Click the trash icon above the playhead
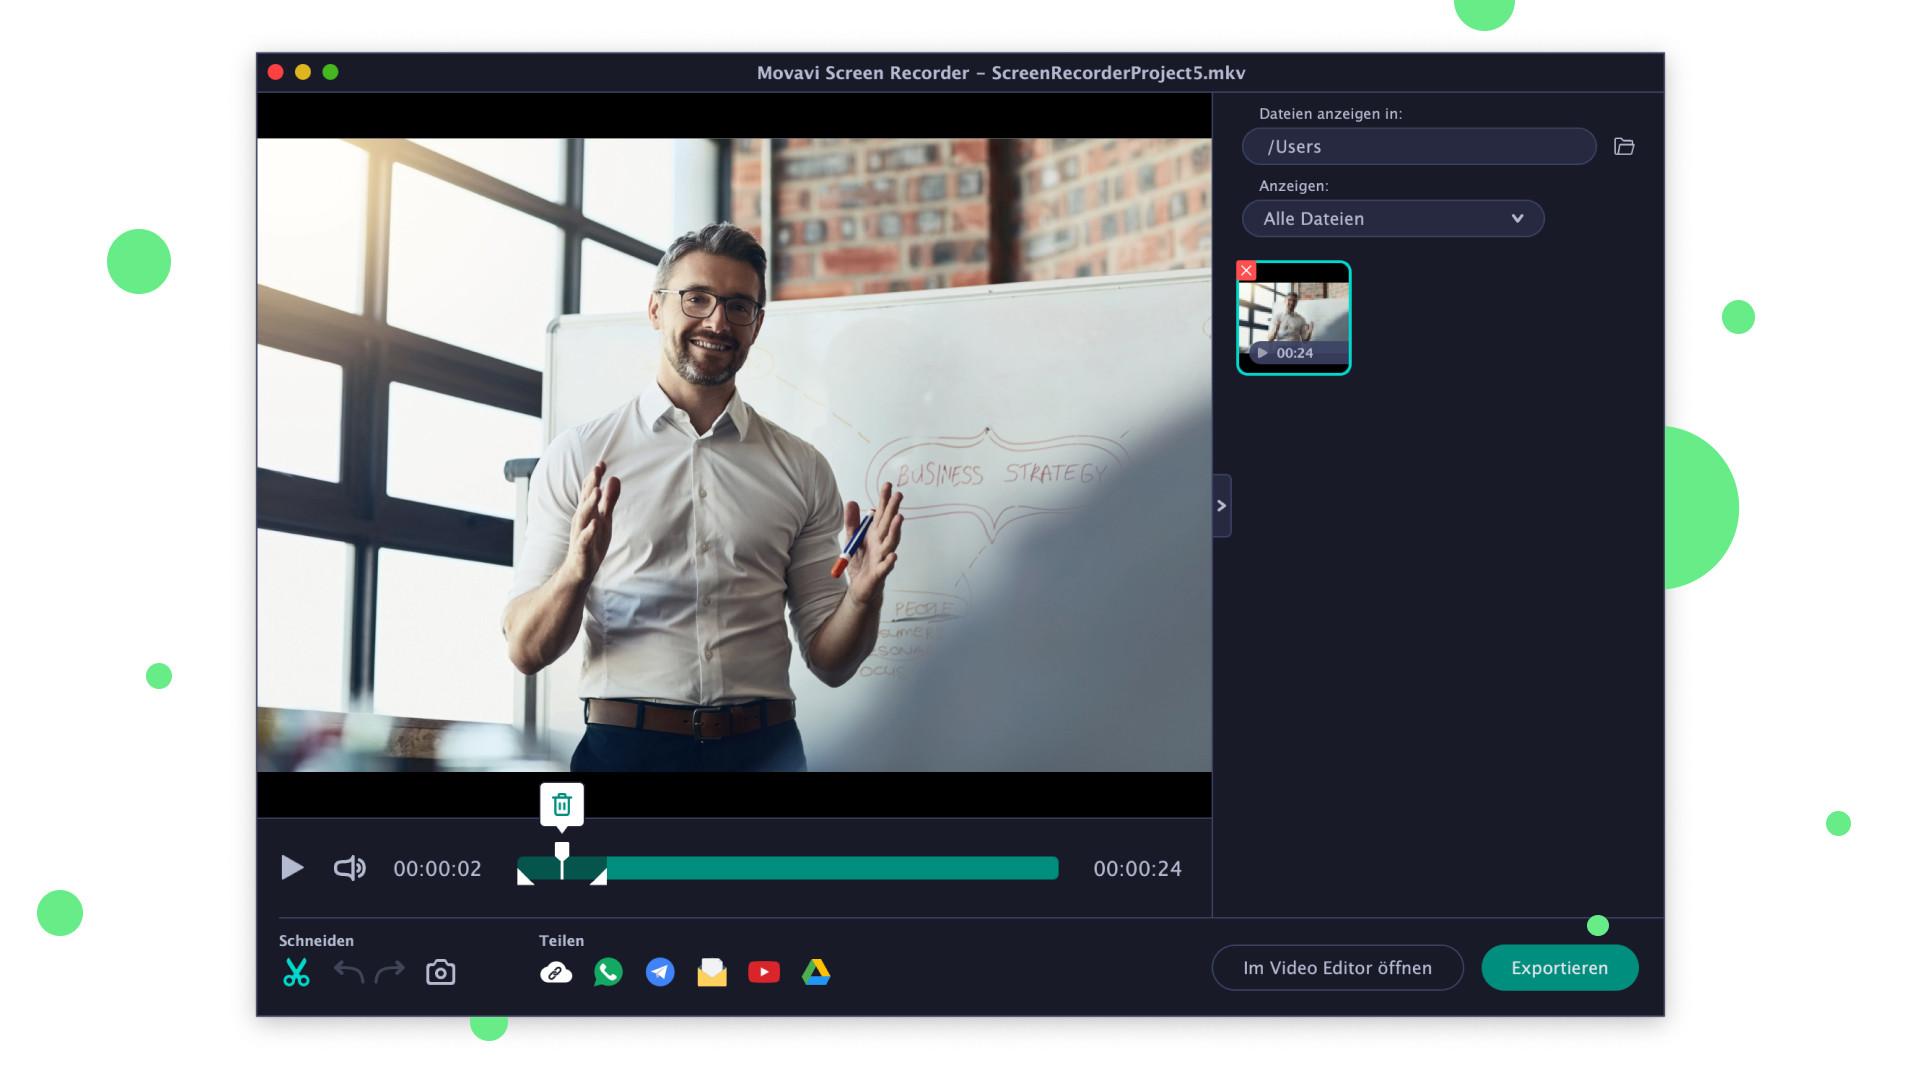1920x1080 pixels. (562, 803)
